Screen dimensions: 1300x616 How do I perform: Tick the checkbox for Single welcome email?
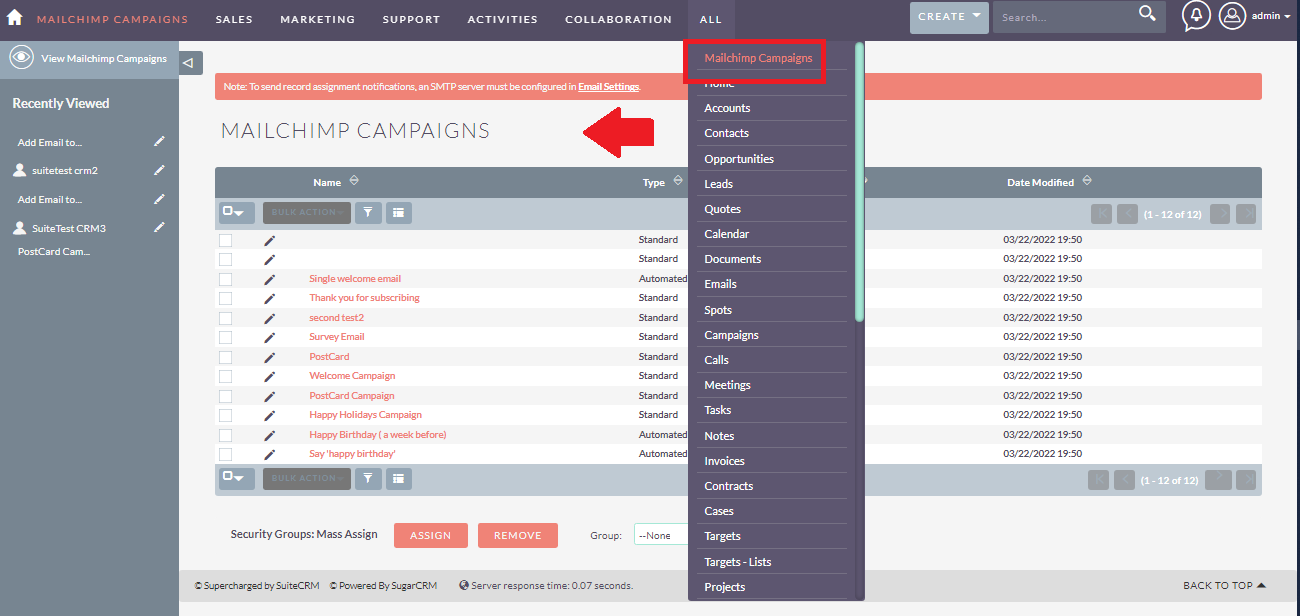tap(225, 279)
